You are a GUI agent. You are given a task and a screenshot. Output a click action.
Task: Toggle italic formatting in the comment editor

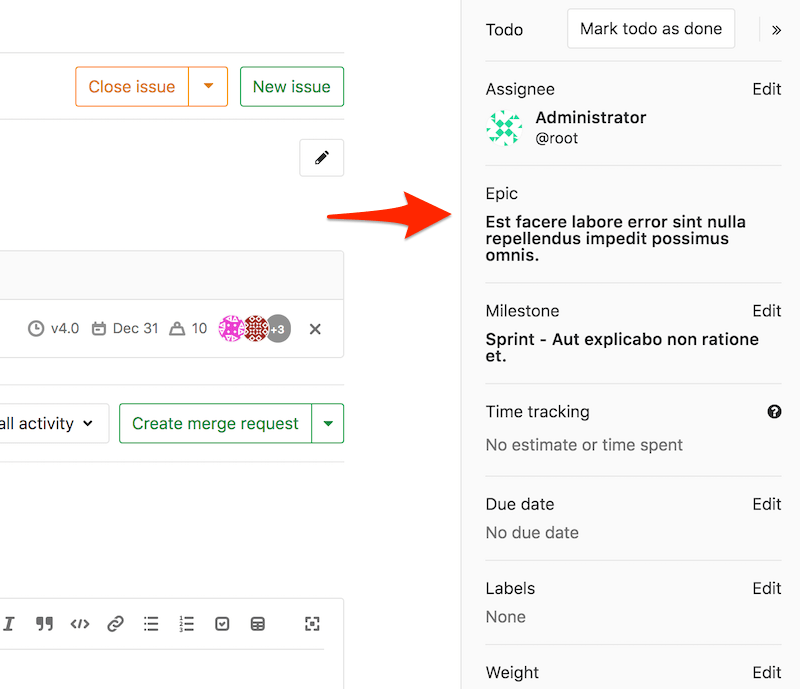[x=9, y=623]
